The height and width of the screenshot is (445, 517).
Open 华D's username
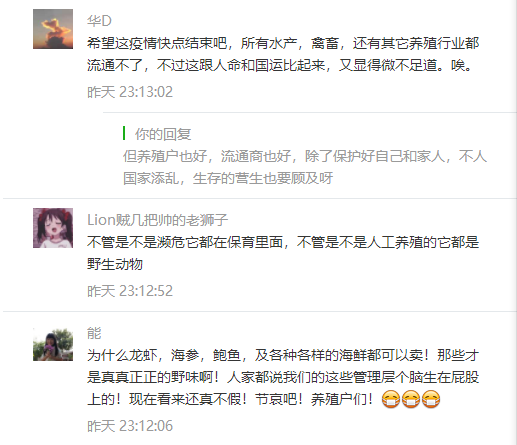(x=99, y=21)
